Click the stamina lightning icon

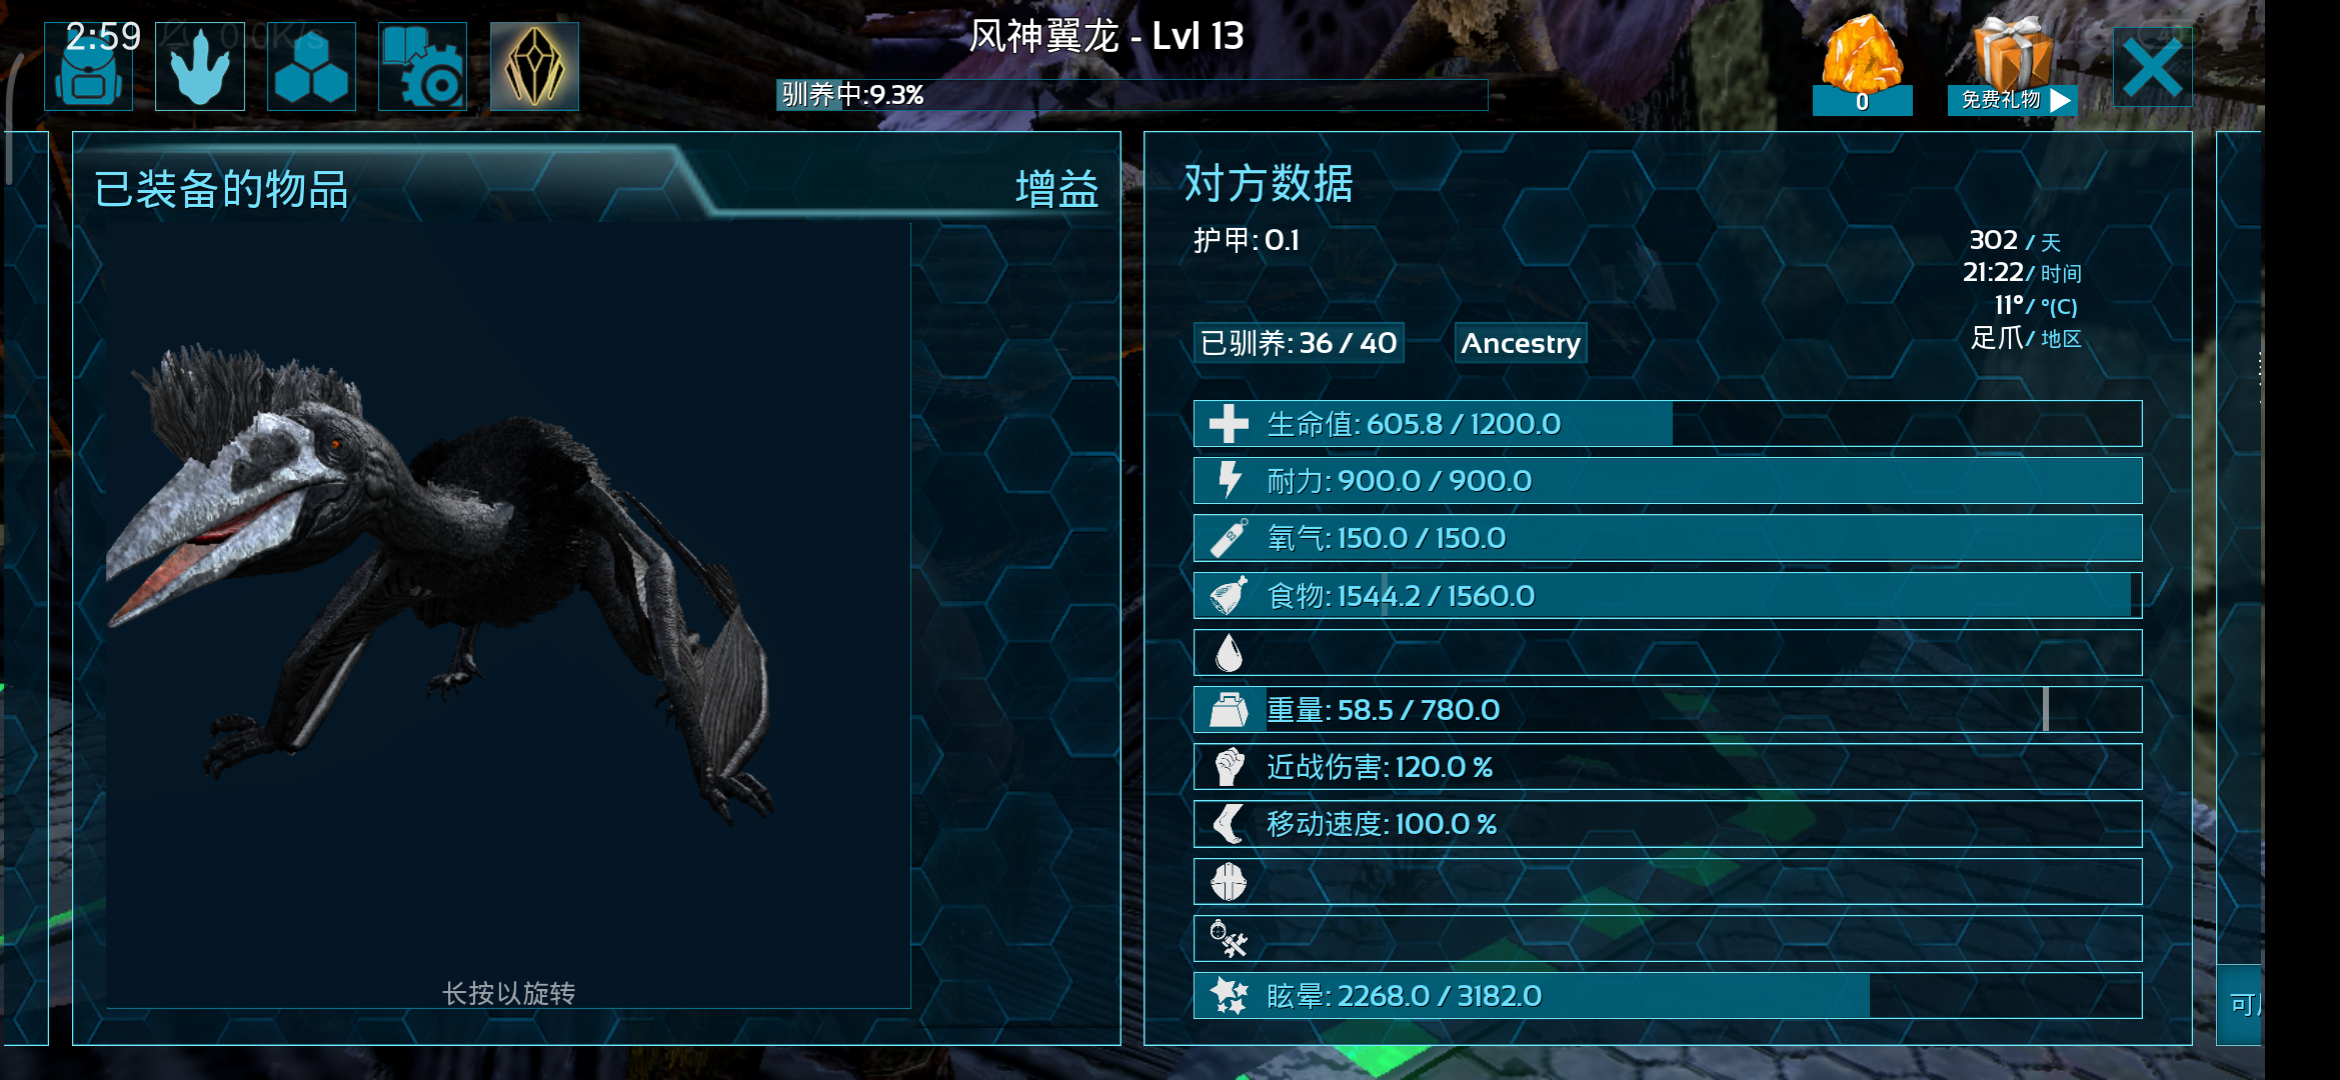(1229, 481)
